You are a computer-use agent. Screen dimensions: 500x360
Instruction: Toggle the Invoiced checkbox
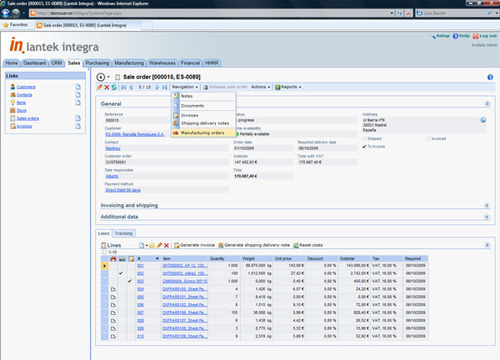click(x=428, y=139)
